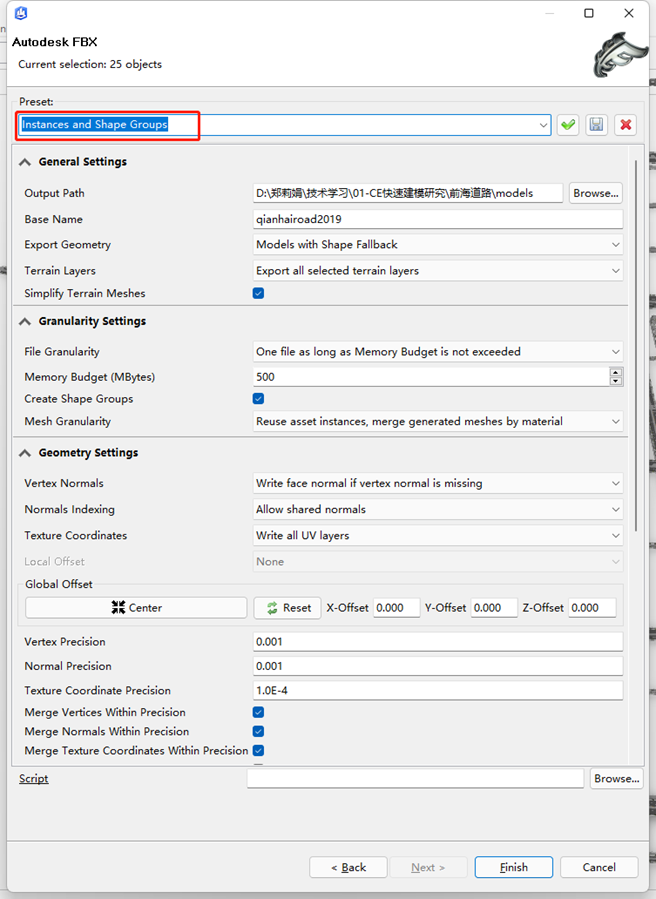The height and width of the screenshot is (899, 656).
Task: Collapse the Geometry Settings section
Action: pos(25,453)
